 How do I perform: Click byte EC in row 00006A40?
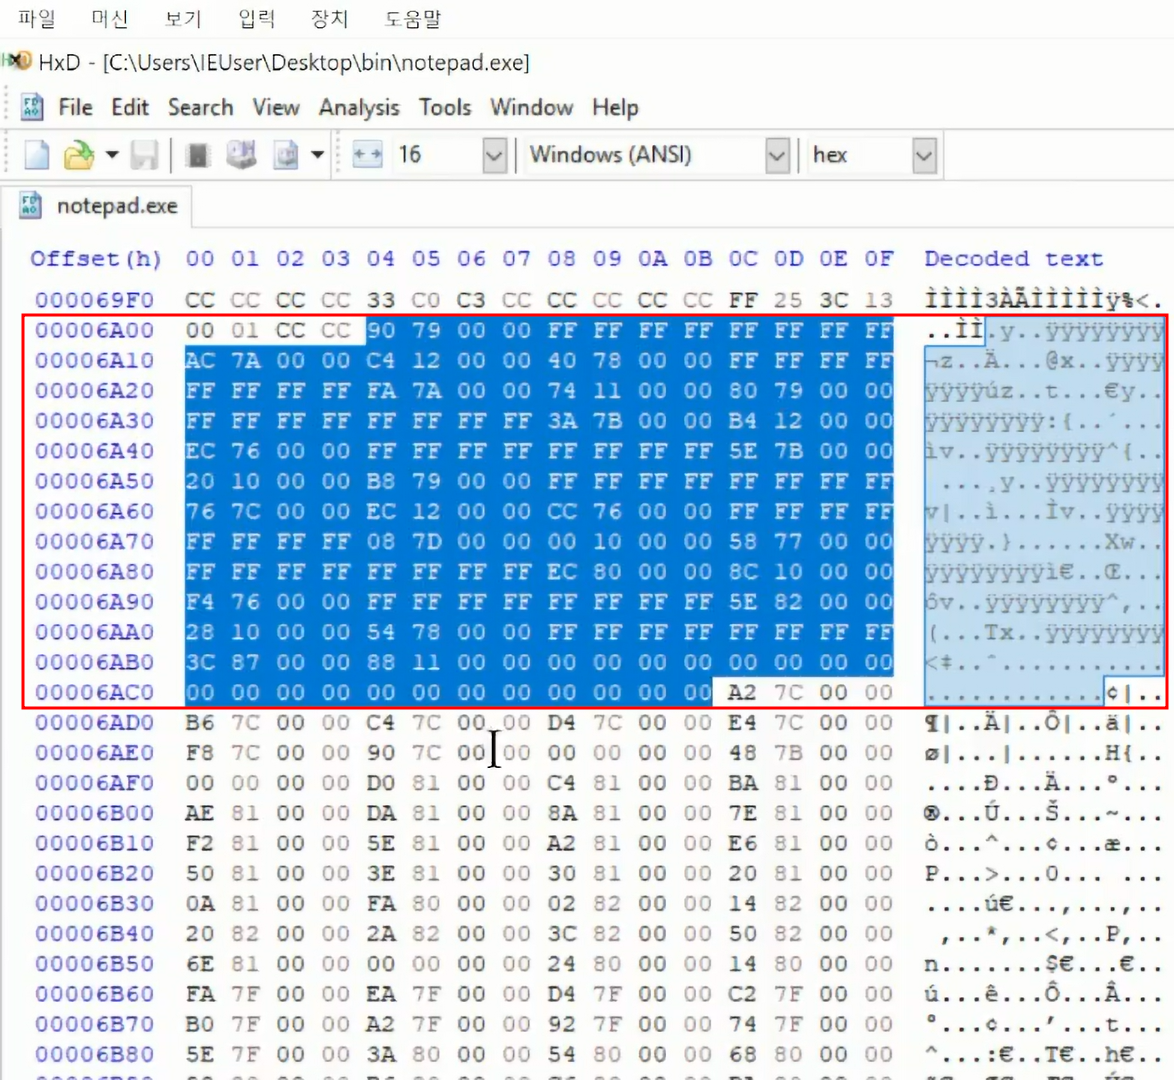tap(200, 451)
